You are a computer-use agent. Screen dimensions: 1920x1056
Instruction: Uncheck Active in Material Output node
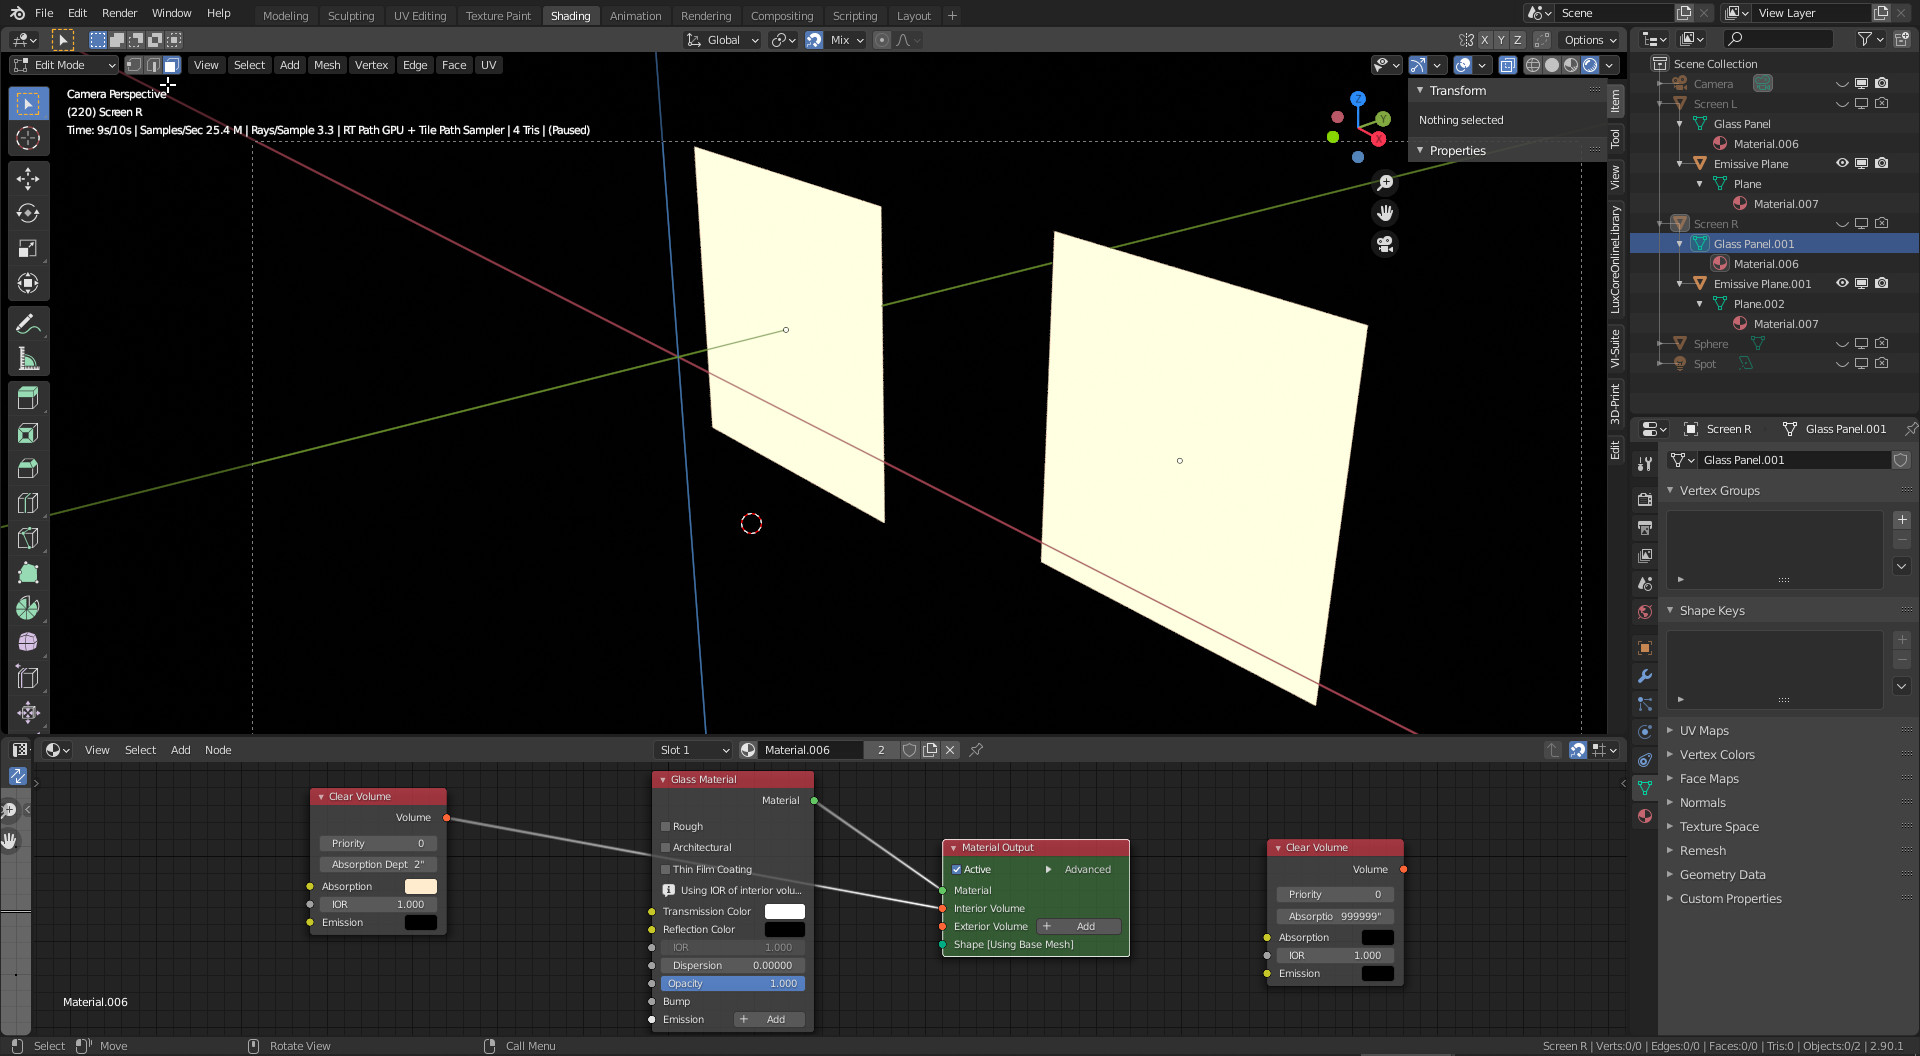957,870
